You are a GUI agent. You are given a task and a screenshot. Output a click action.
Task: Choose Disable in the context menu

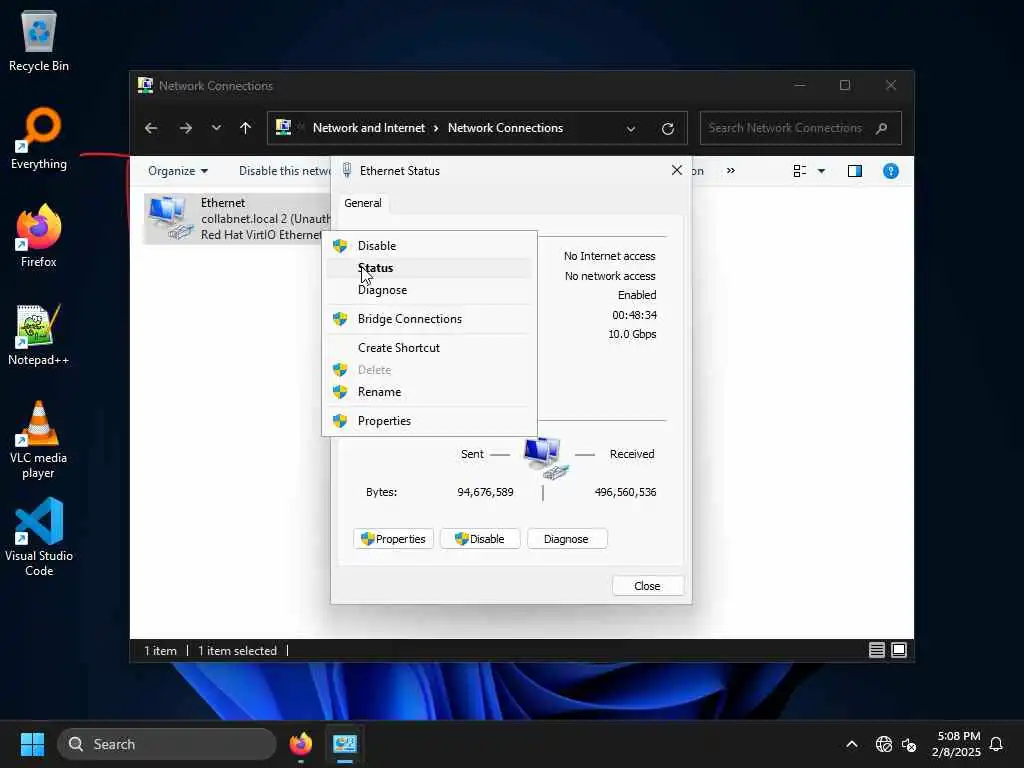coord(429,246)
